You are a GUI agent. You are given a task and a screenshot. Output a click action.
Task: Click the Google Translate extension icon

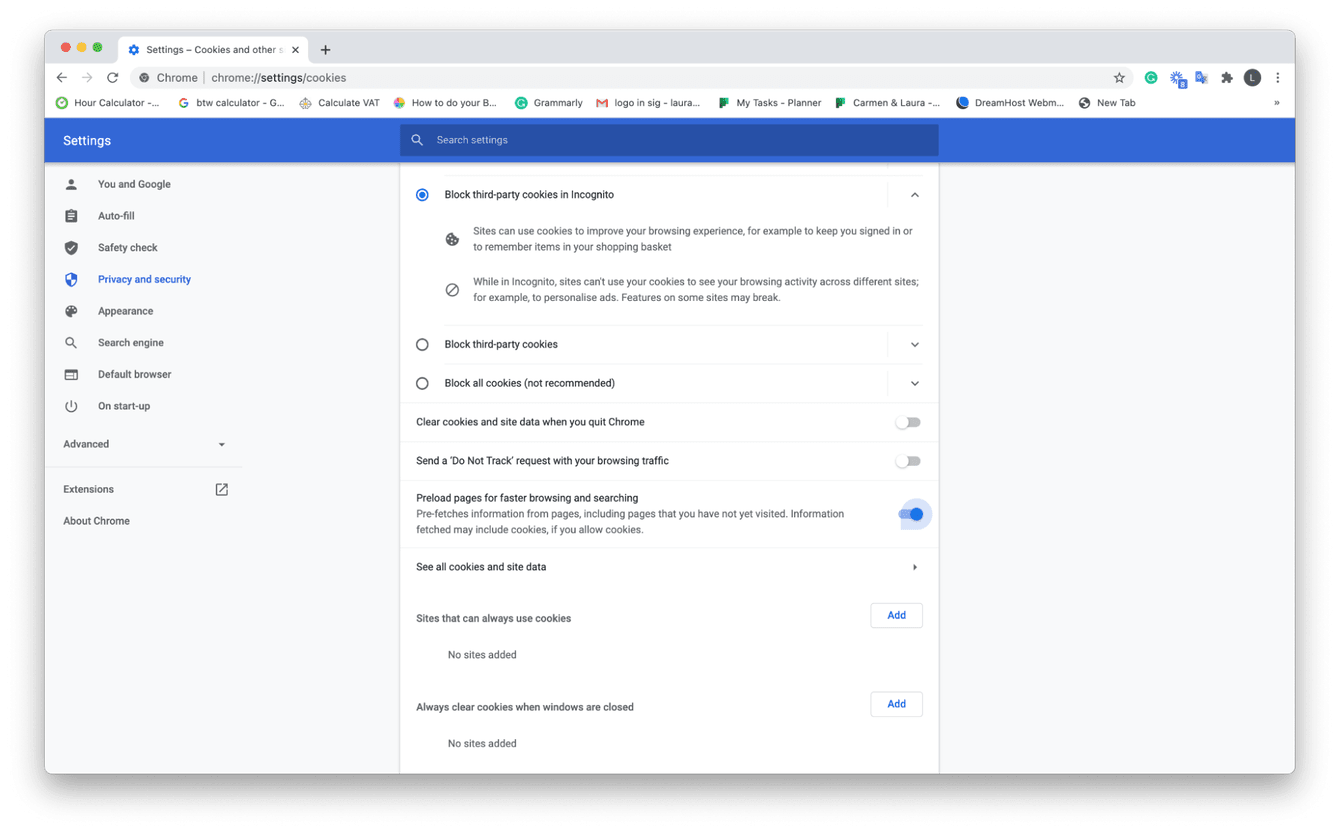pos(1200,77)
